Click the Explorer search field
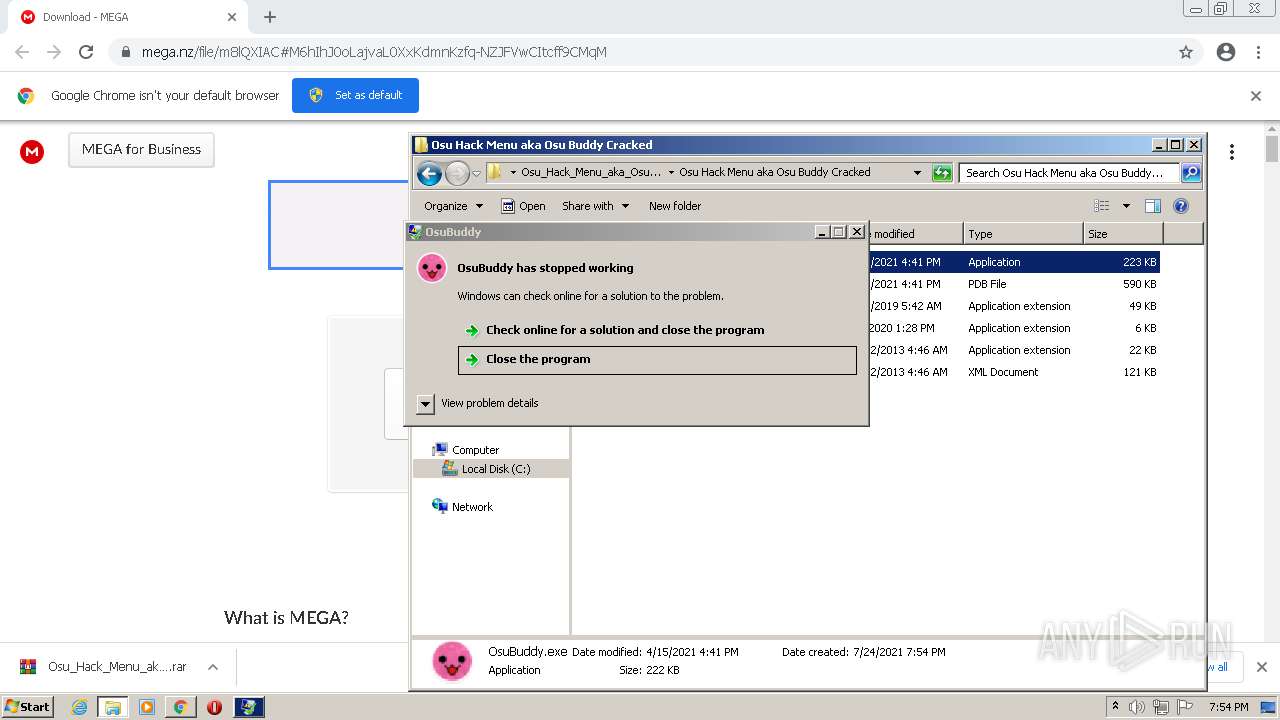1280x720 pixels. pyautogui.click(x=1068, y=173)
